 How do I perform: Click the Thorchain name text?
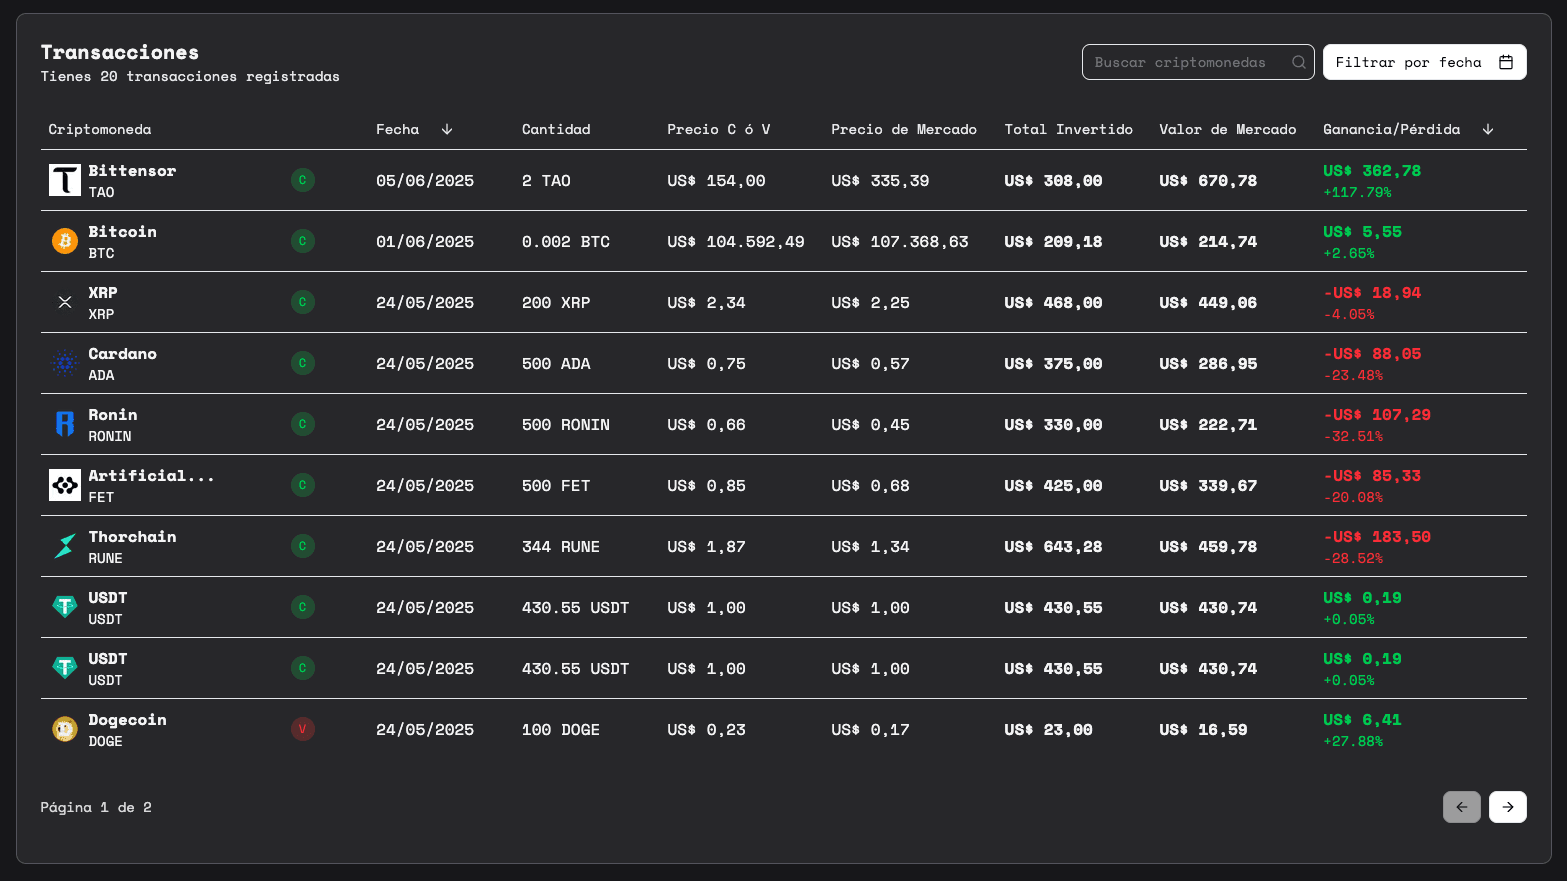coord(132,537)
